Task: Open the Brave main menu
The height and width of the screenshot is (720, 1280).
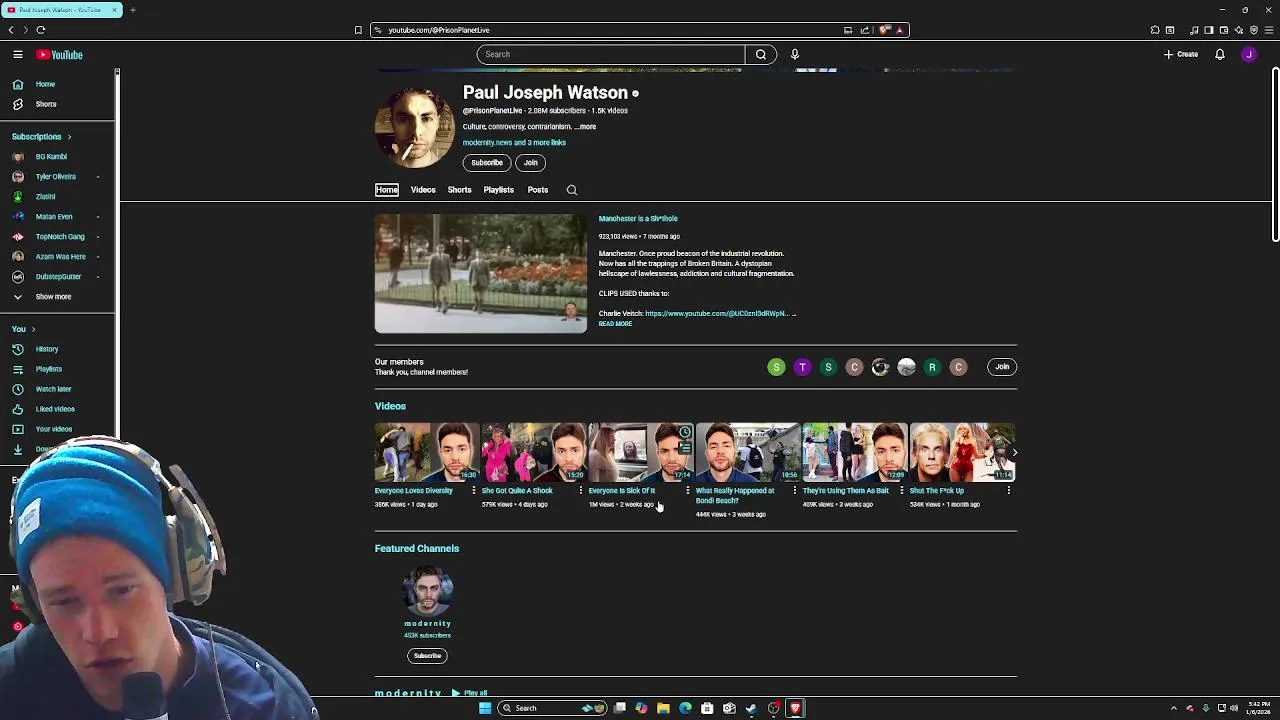Action: 1269,30
